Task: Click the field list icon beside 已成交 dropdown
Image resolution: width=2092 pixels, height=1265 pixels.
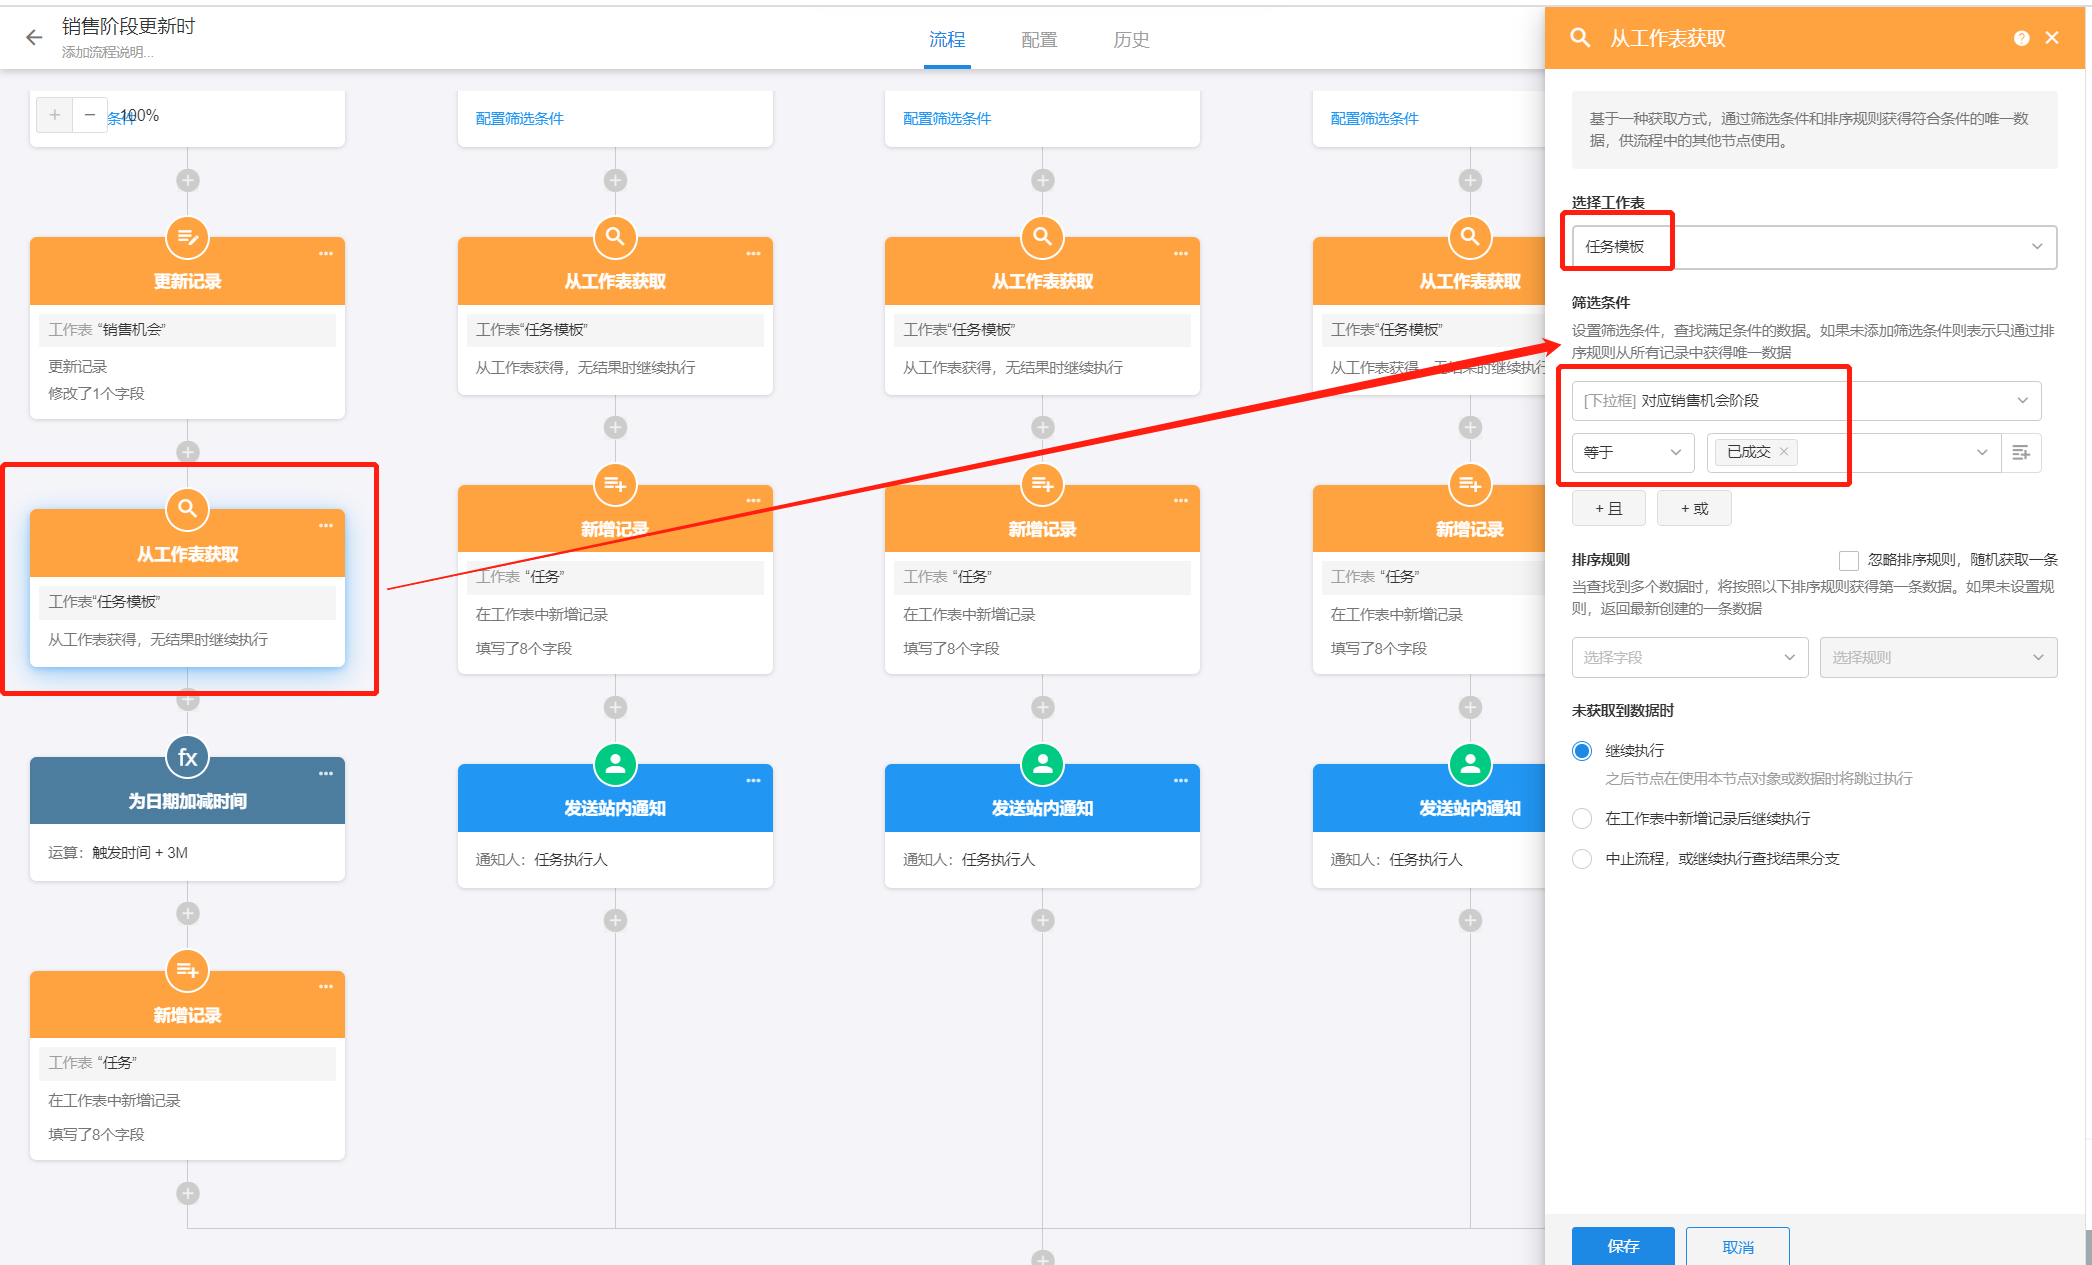Action: (x=2021, y=453)
